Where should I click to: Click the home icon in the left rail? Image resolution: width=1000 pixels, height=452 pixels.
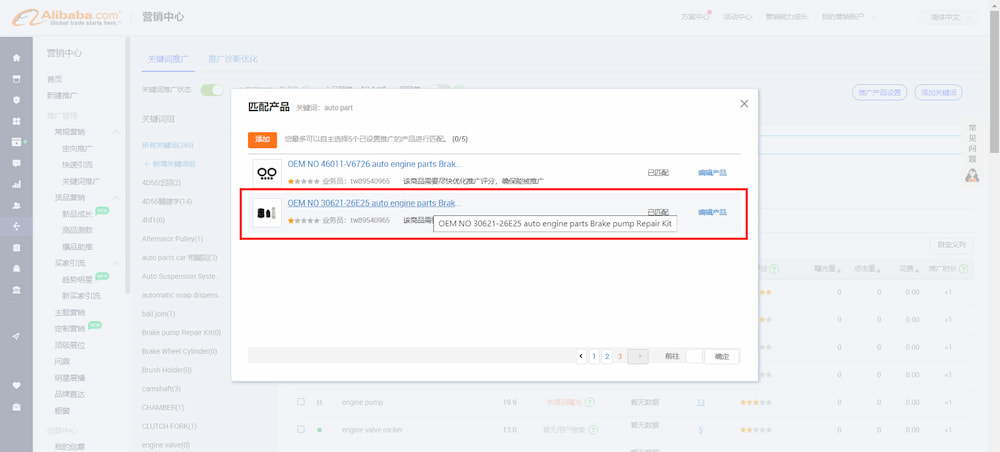coord(16,58)
